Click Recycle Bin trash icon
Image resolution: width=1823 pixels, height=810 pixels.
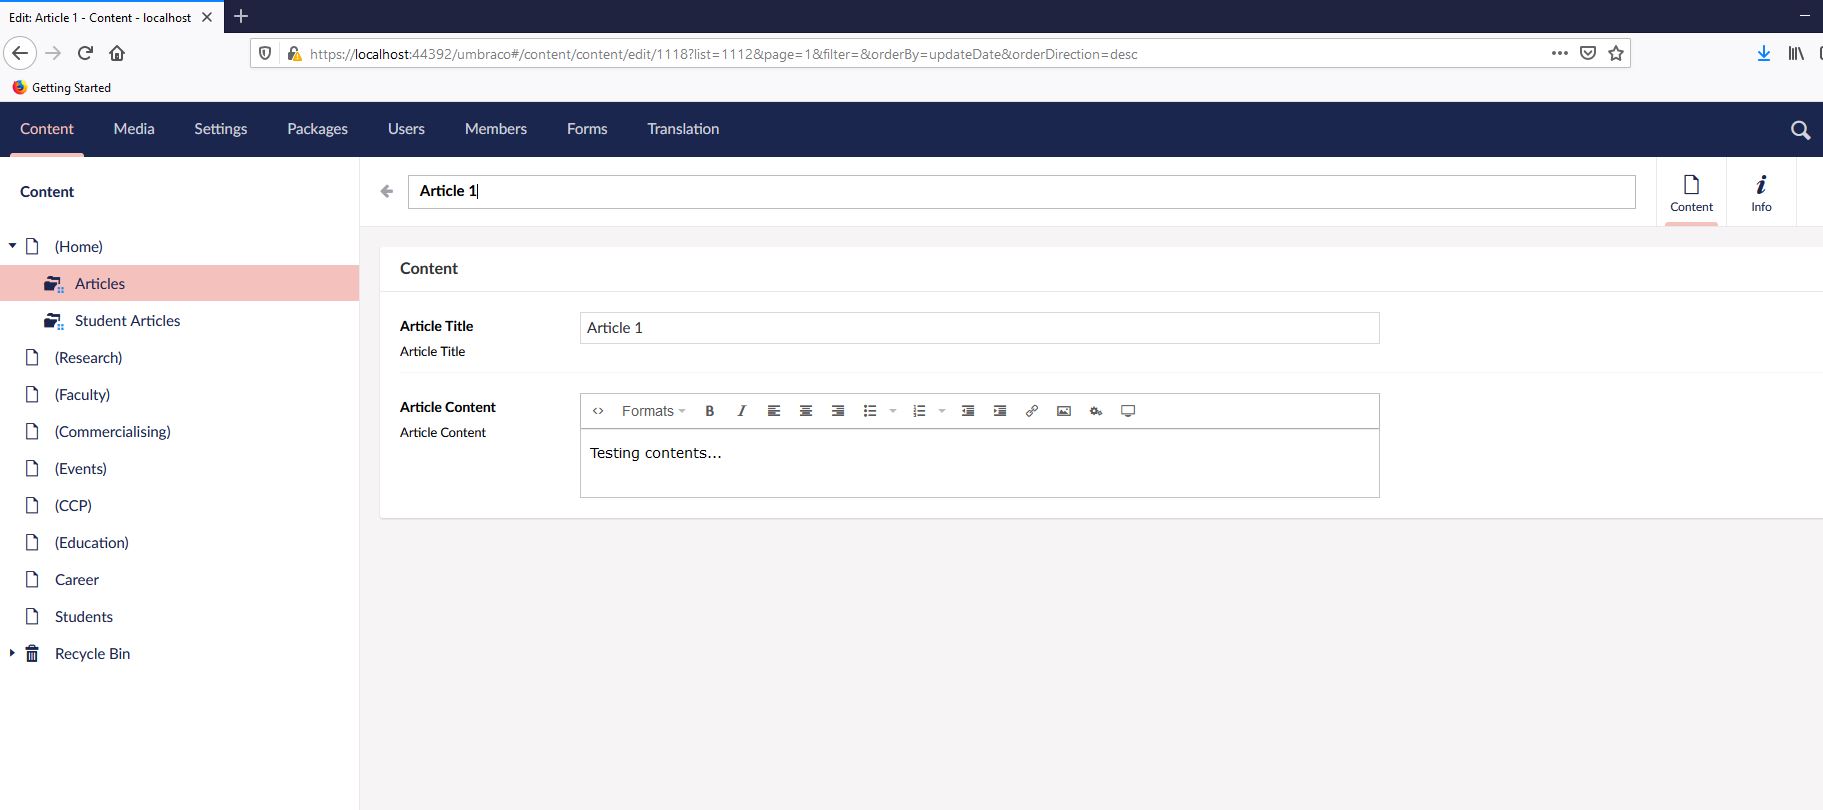32,654
